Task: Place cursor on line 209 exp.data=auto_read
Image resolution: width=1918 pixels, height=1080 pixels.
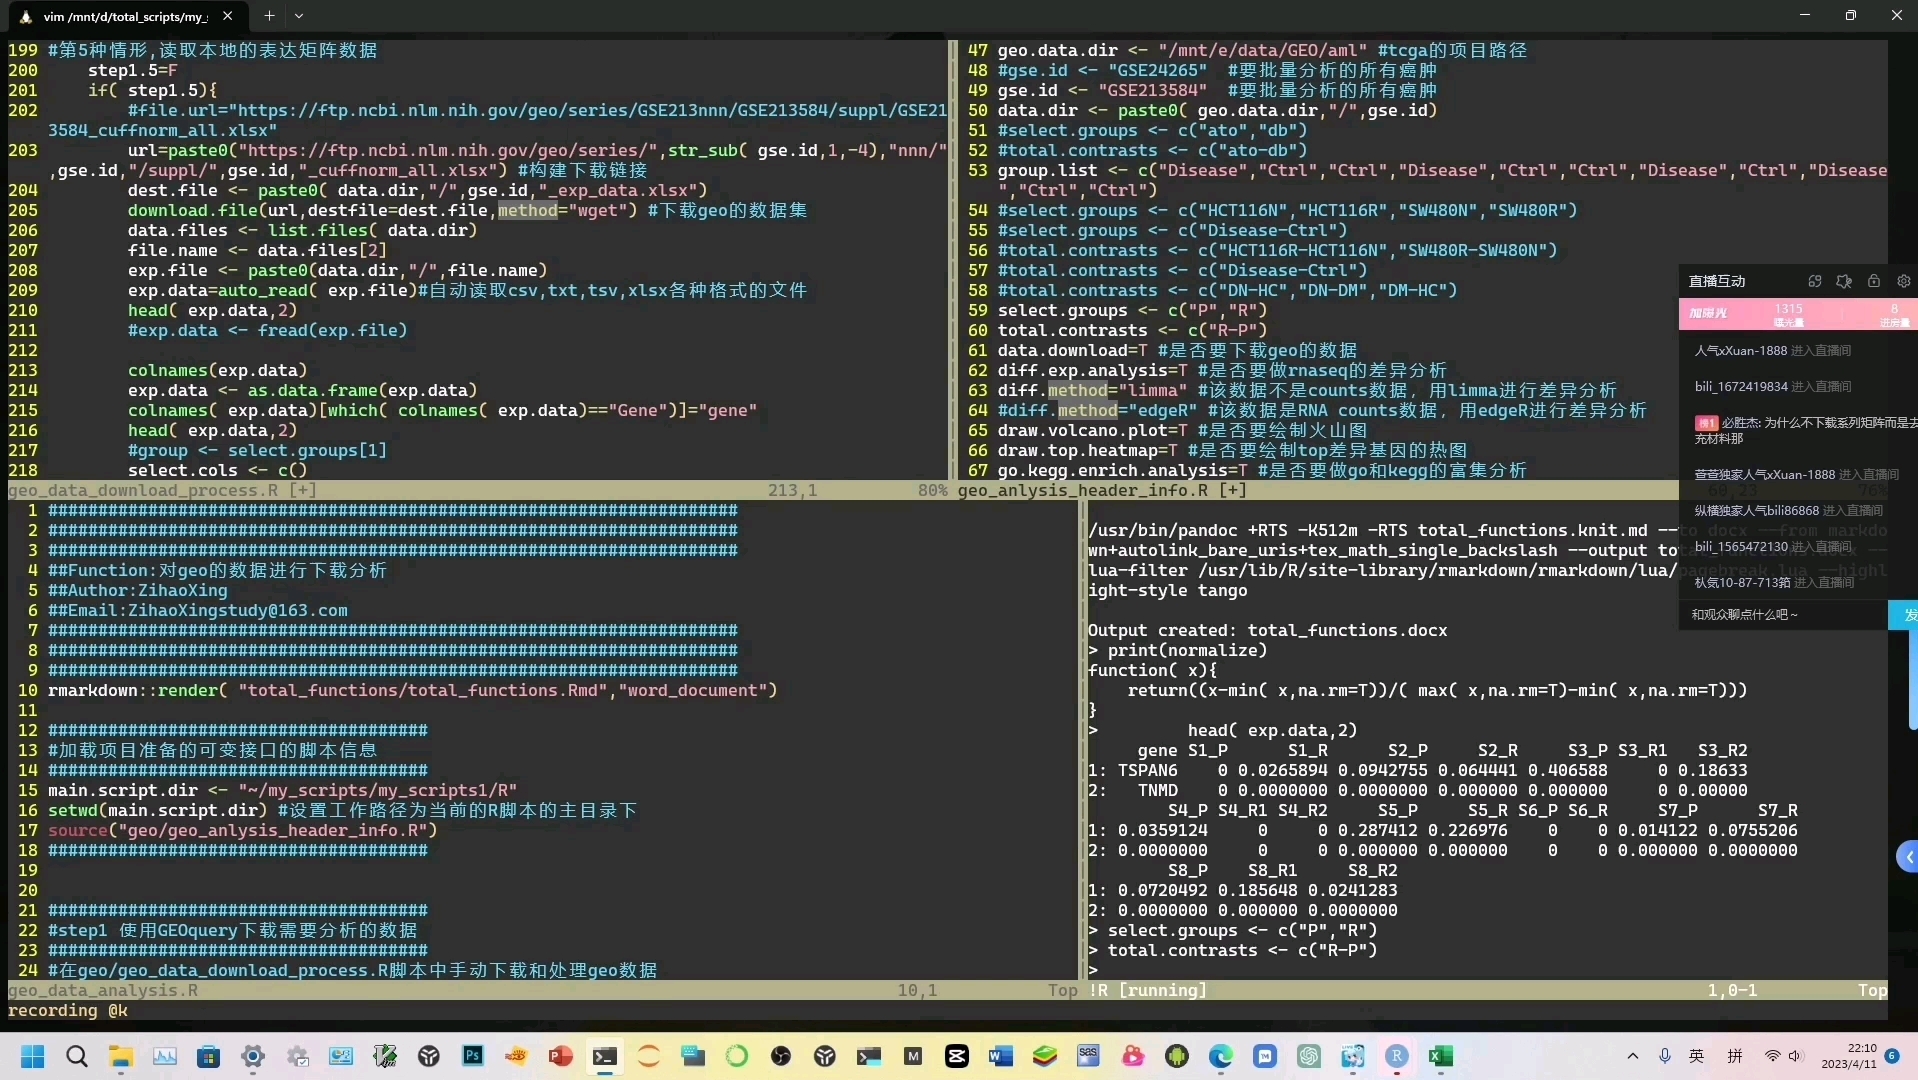Action: (467, 290)
